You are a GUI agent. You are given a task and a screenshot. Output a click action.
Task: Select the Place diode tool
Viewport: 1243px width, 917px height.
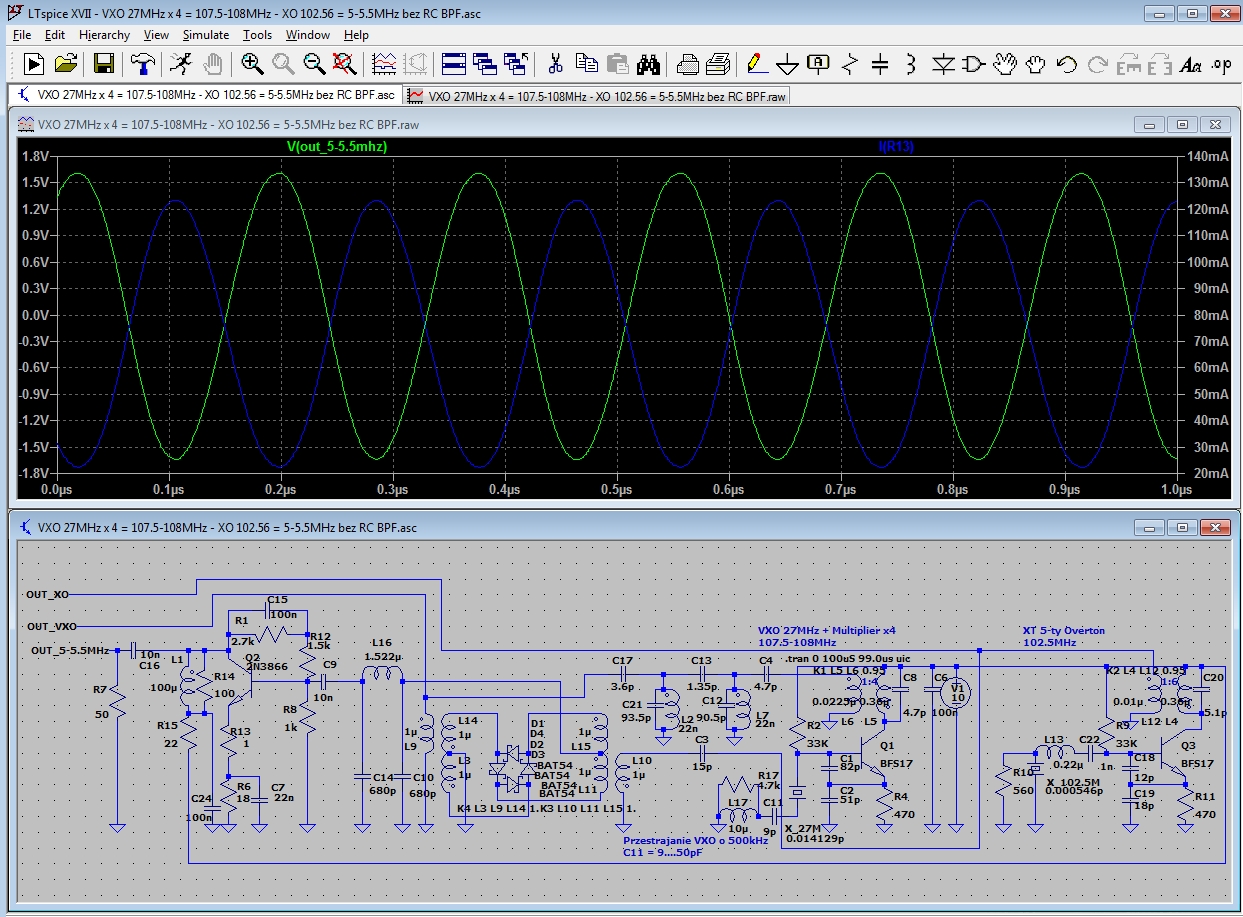click(x=942, y=65)
